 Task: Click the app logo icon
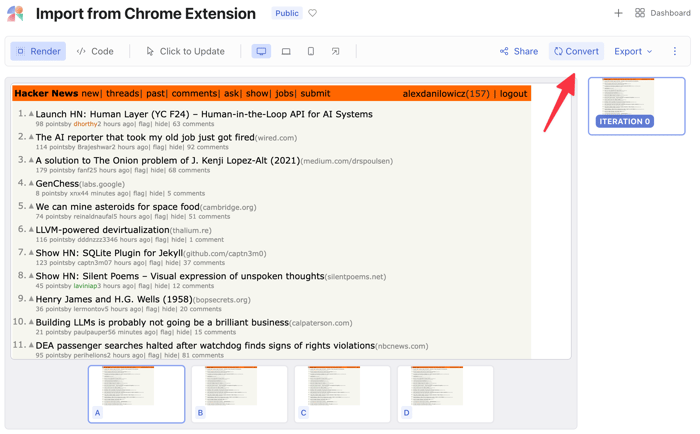(15, 13)
